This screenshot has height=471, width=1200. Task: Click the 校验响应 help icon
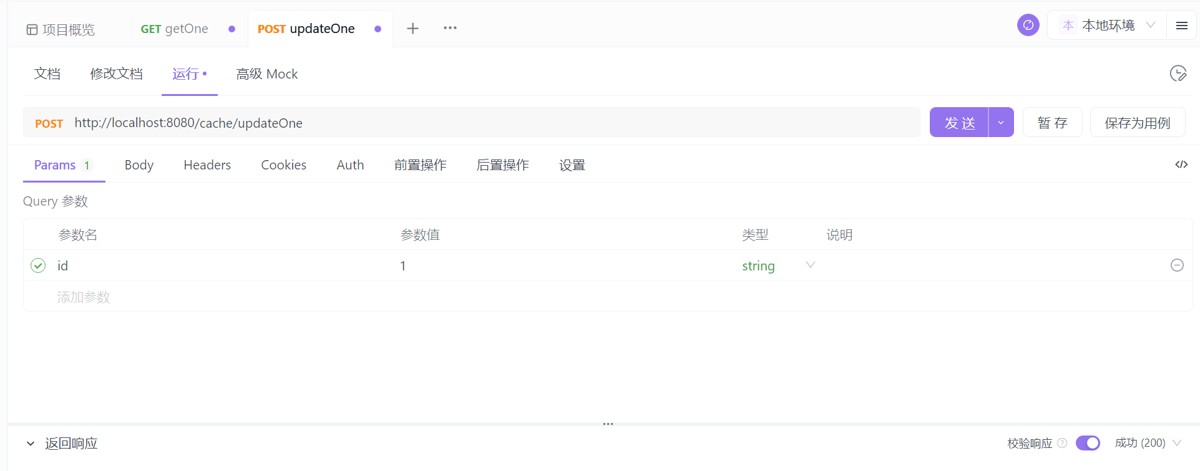1062,443
